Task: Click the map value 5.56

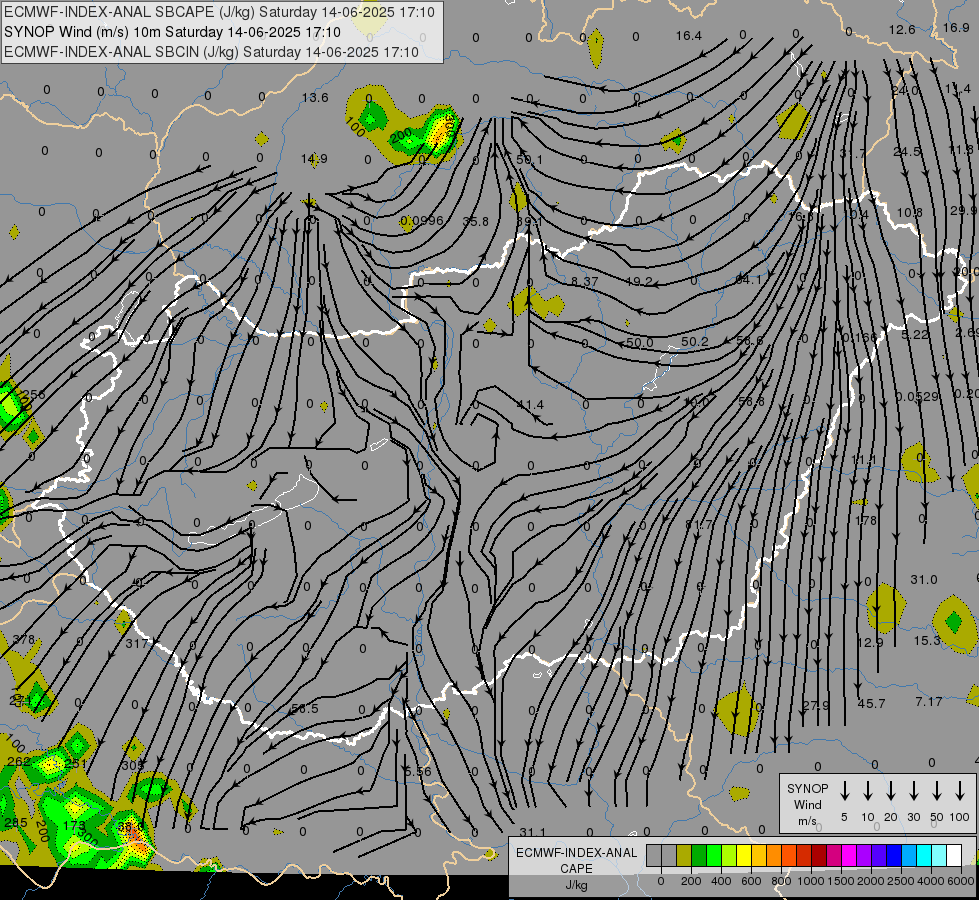Action: pos(418,772)
